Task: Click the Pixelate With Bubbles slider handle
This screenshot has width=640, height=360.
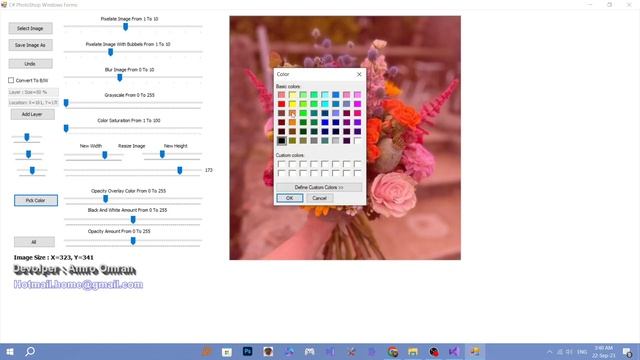Action: pyautogui.click(x=110, y=52)
